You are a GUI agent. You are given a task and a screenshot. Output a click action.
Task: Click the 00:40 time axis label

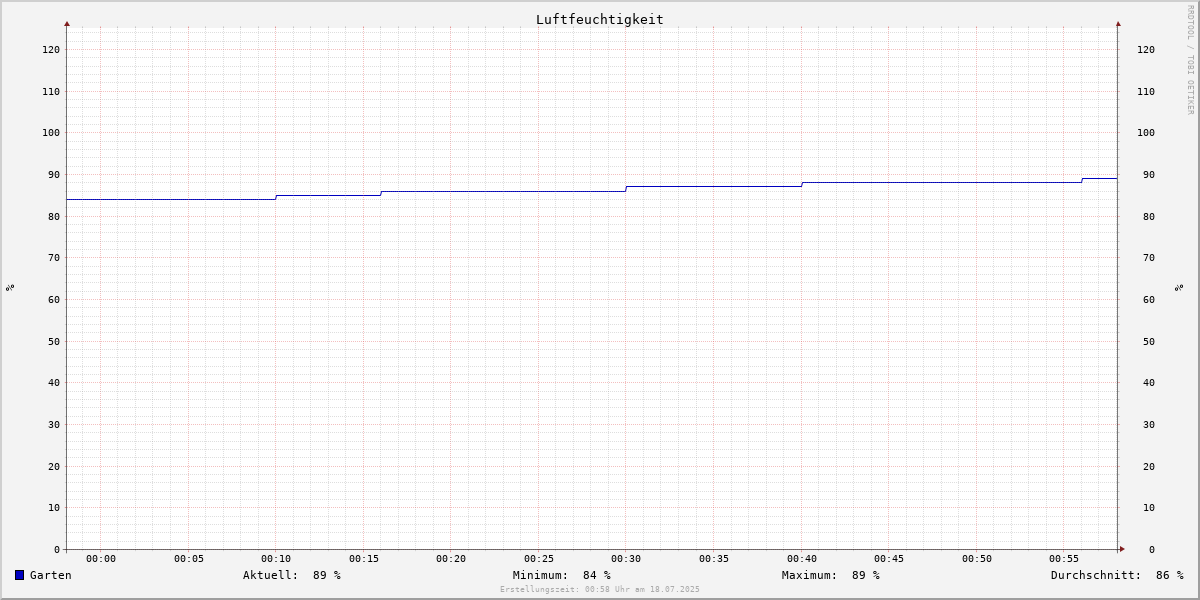[x=802, y=559]
